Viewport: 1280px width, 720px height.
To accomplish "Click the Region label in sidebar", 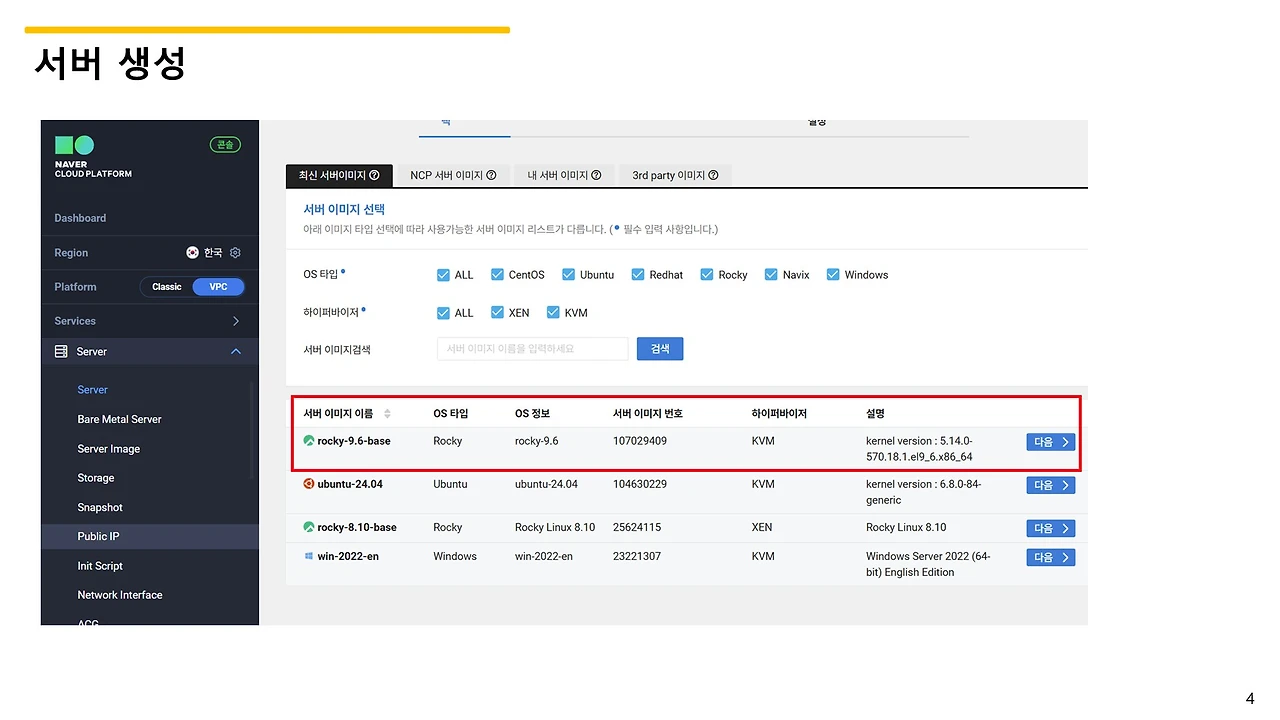I will [x=71, y=253].
